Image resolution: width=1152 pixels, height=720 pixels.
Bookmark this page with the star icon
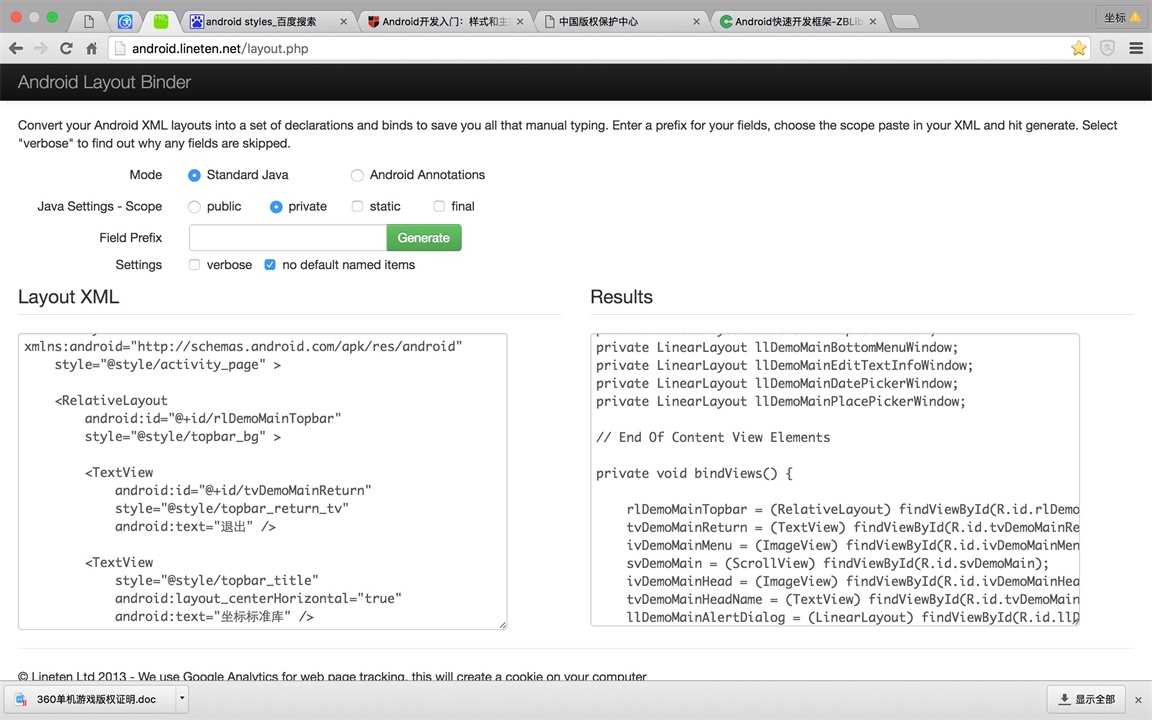point(1078,48)
